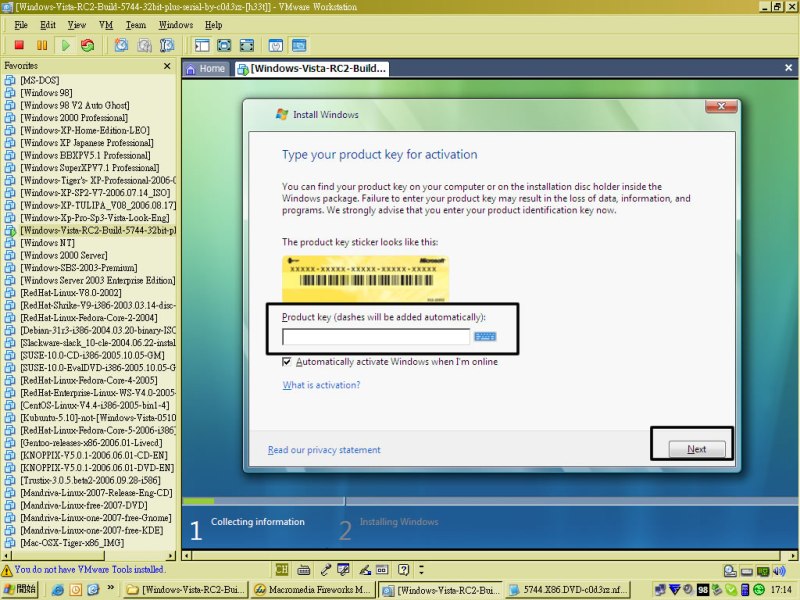Open the View menu

[x=77, y=25]
